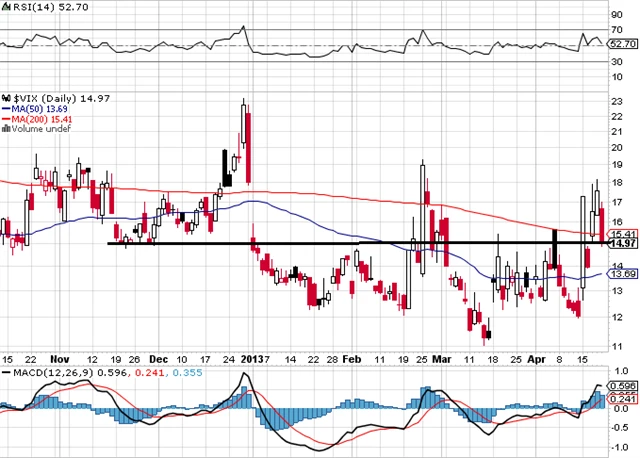Click the MACD 0.596 value tag
This screenshot has height=458, width=640.
[x=622, y=386]
